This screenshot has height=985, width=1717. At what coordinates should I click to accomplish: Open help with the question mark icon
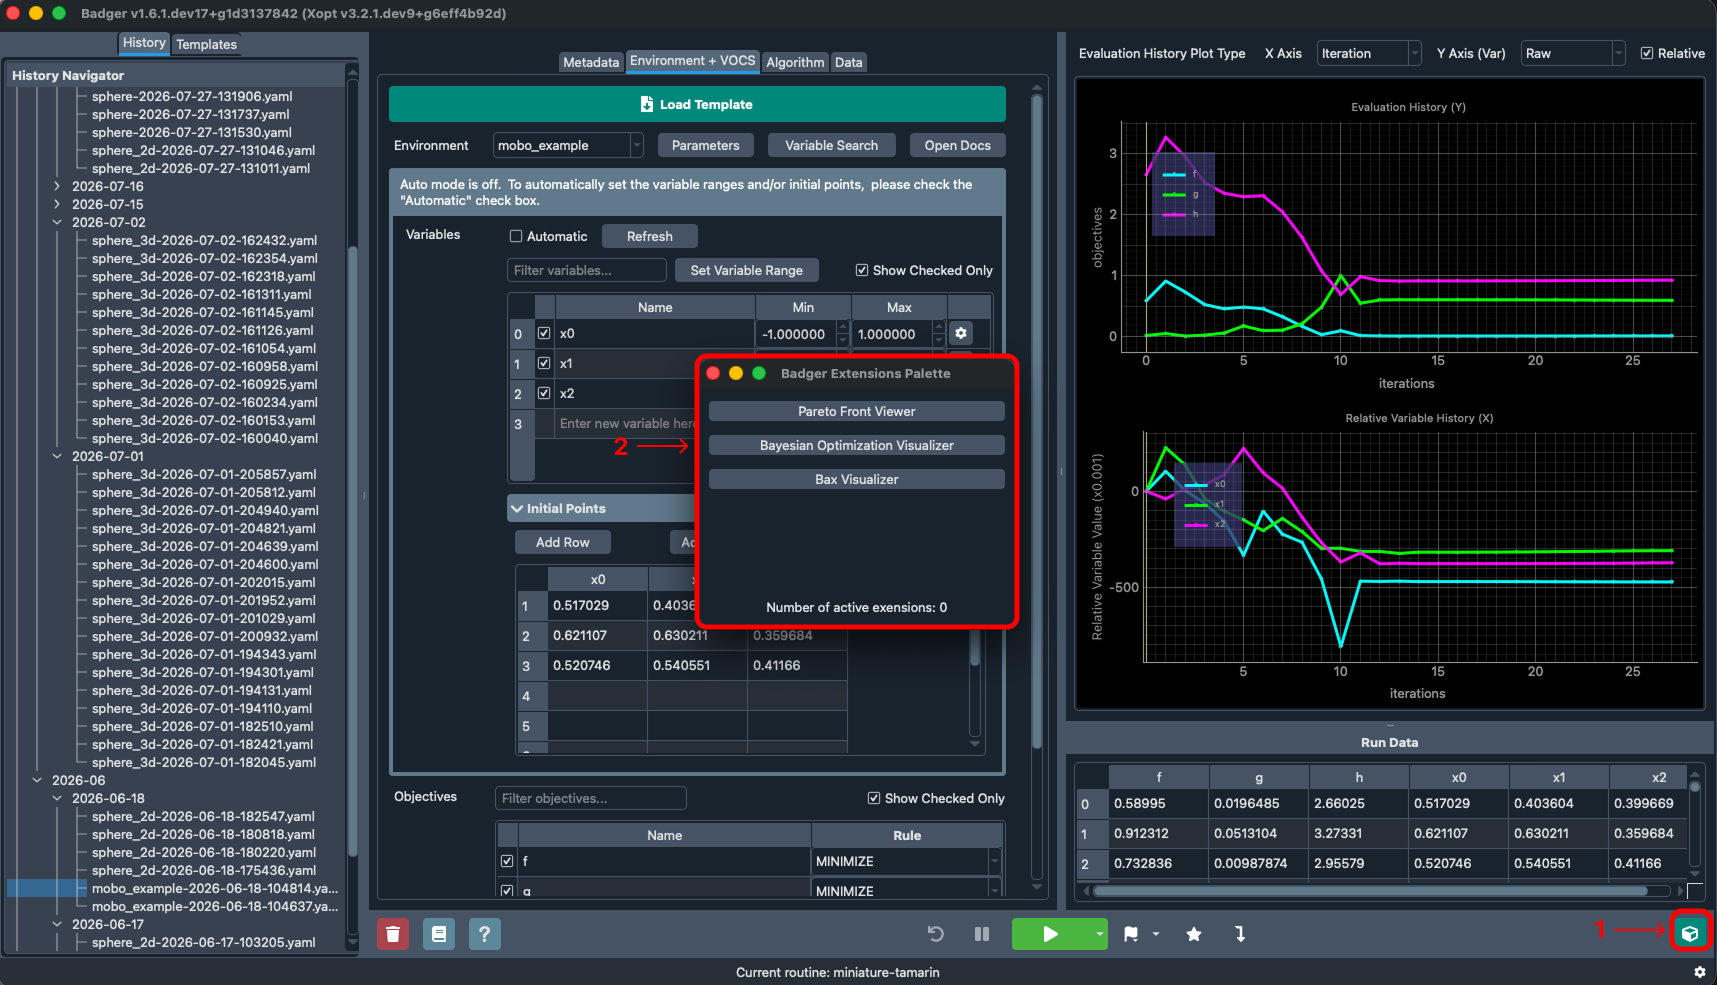tap(485, 934)
